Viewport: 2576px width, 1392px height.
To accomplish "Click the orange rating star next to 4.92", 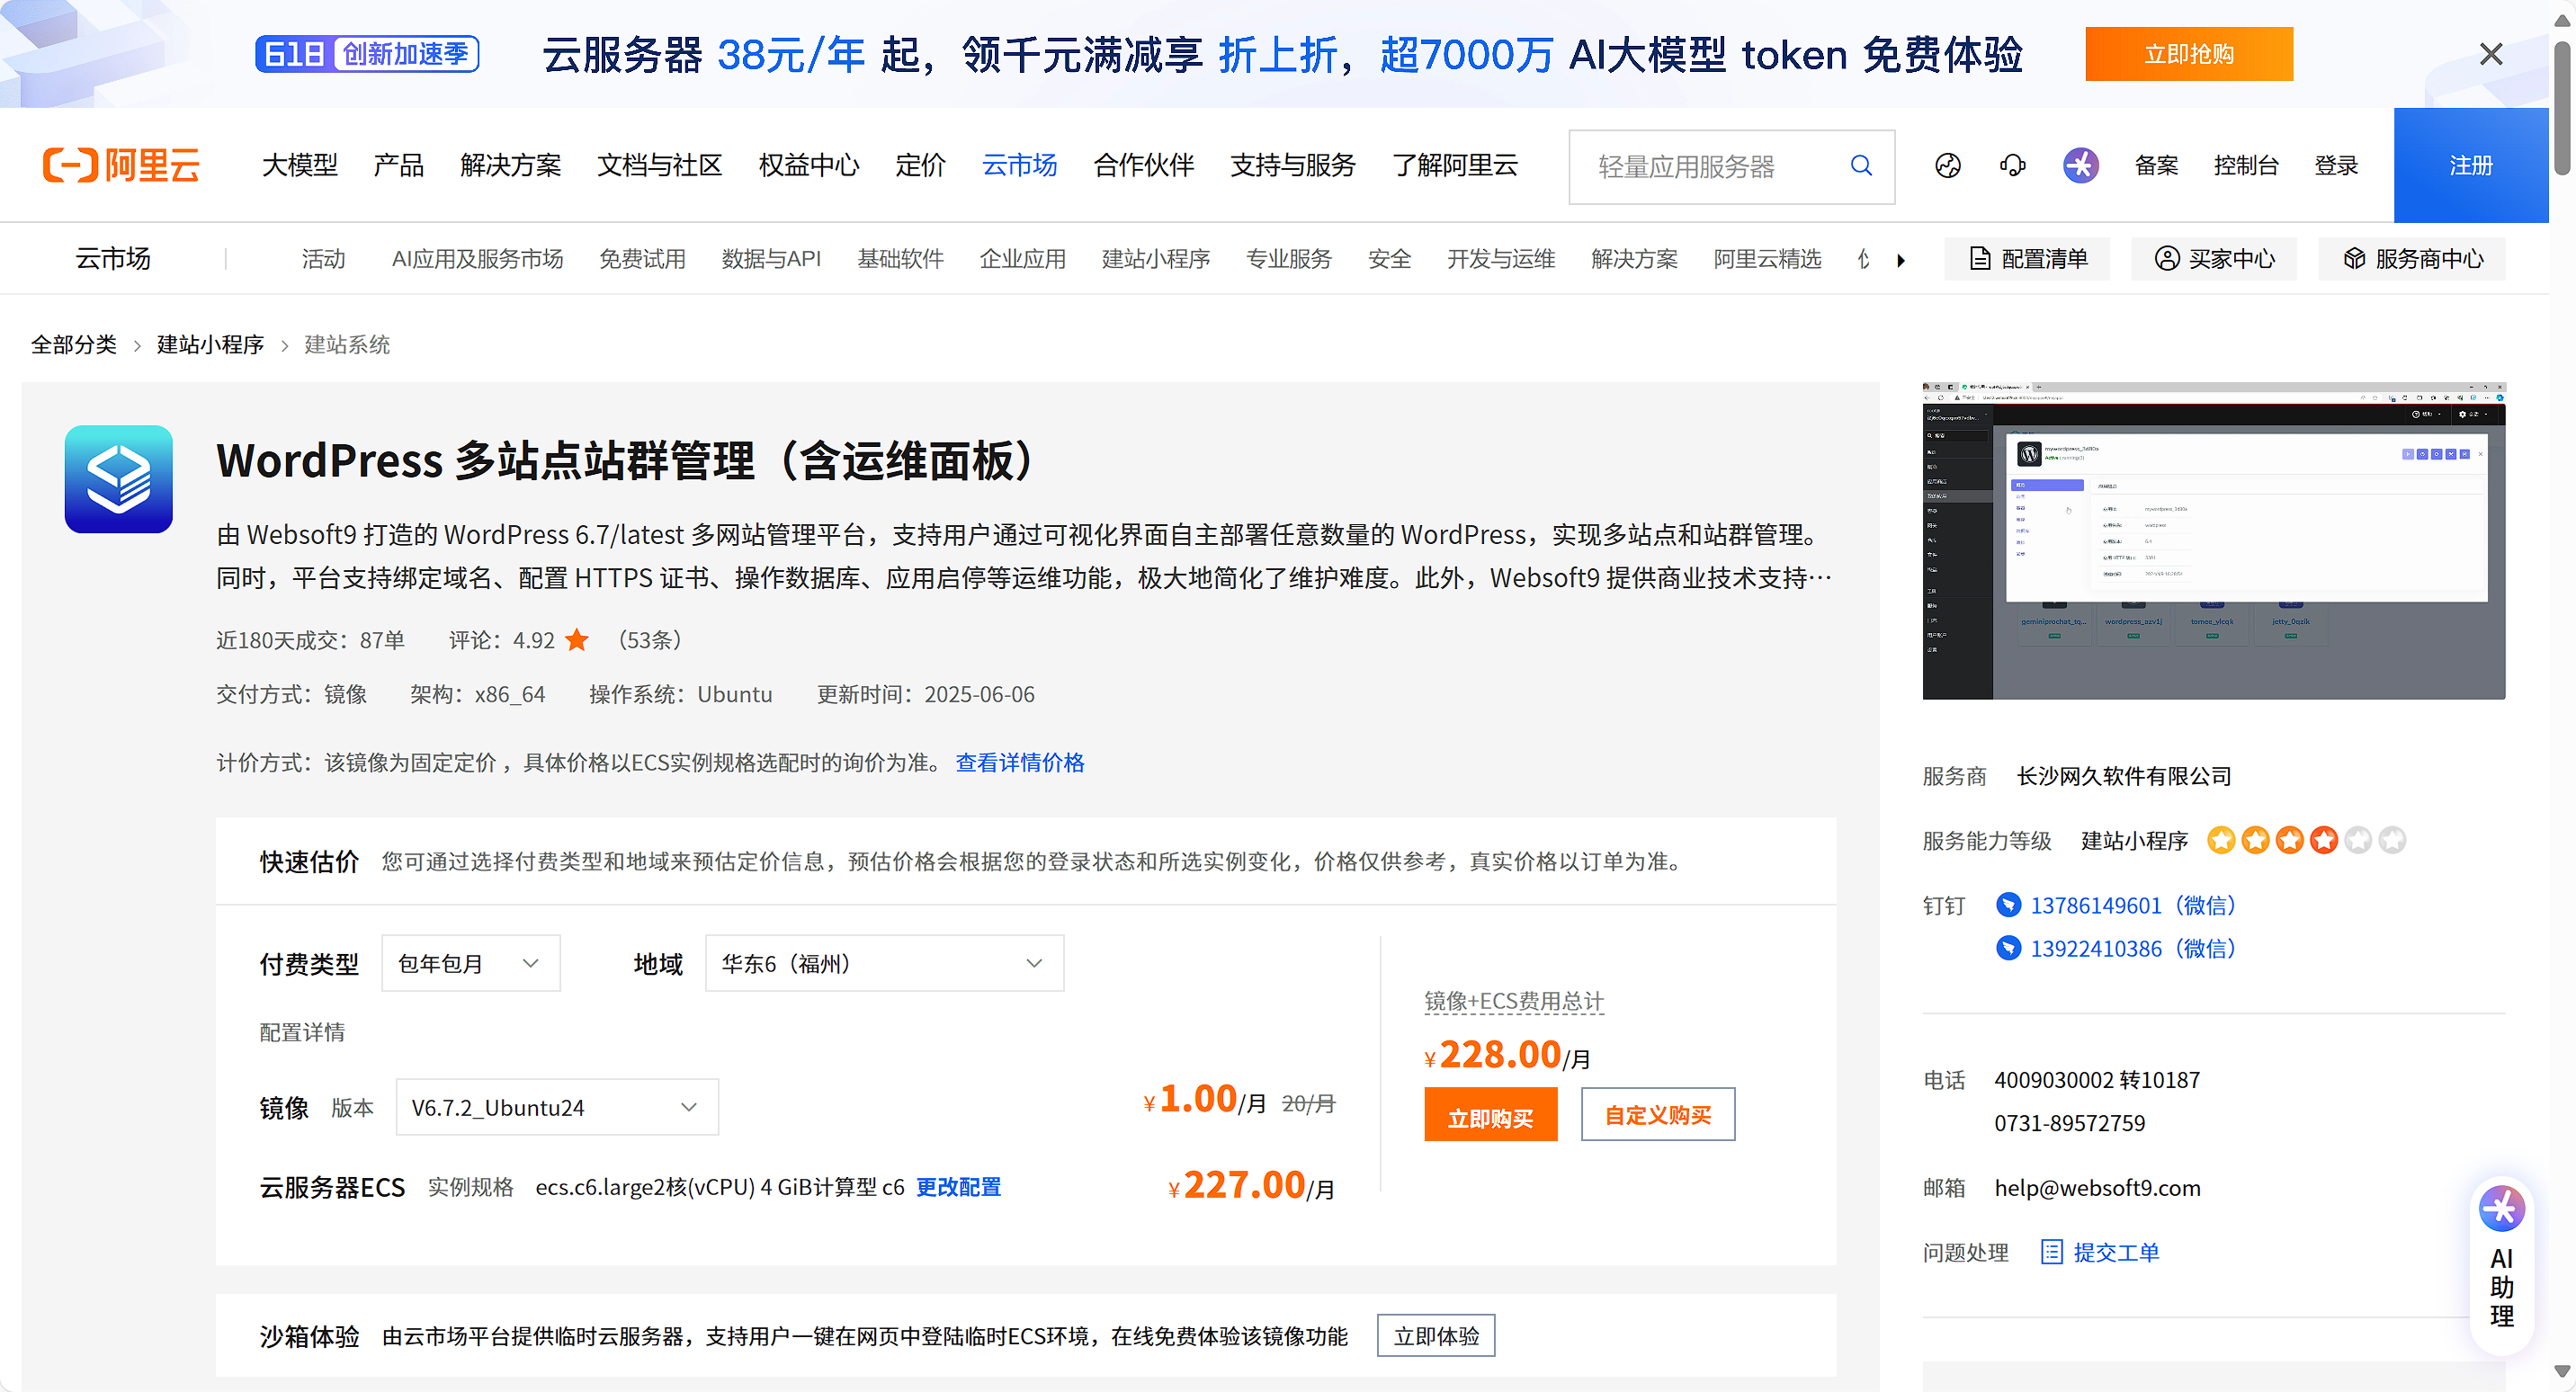I will (x=577, y=640).
